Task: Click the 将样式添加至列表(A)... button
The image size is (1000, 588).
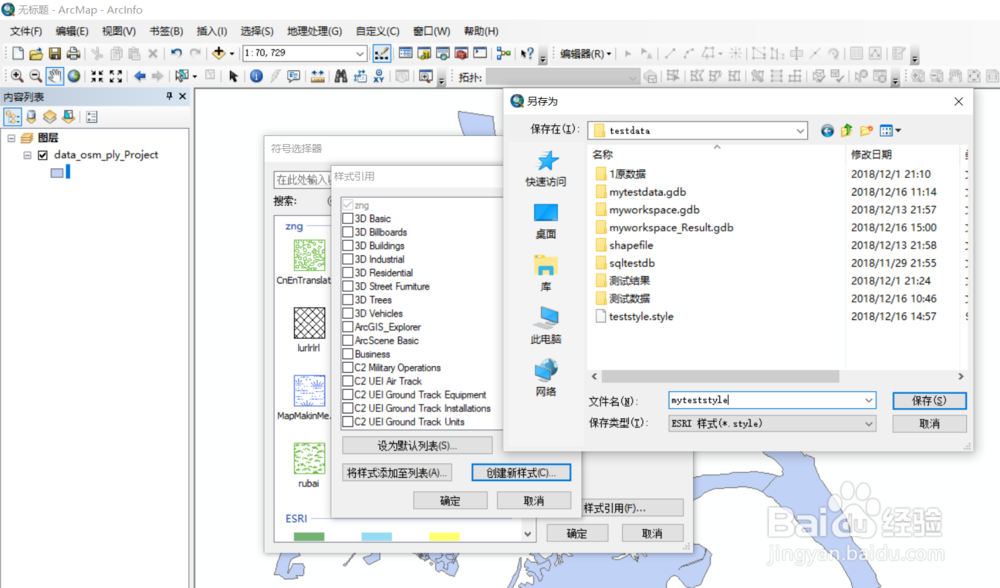Action: click(x=397, y=473)
